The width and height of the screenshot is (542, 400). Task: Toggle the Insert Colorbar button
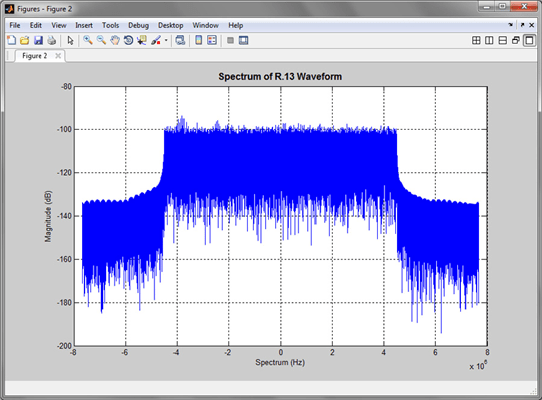(199, 40)
